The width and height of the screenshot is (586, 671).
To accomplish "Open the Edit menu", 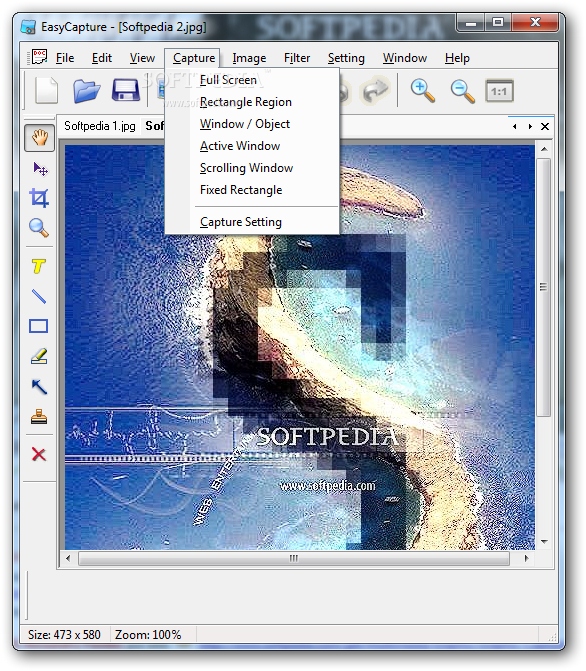I will pos(101,58).
